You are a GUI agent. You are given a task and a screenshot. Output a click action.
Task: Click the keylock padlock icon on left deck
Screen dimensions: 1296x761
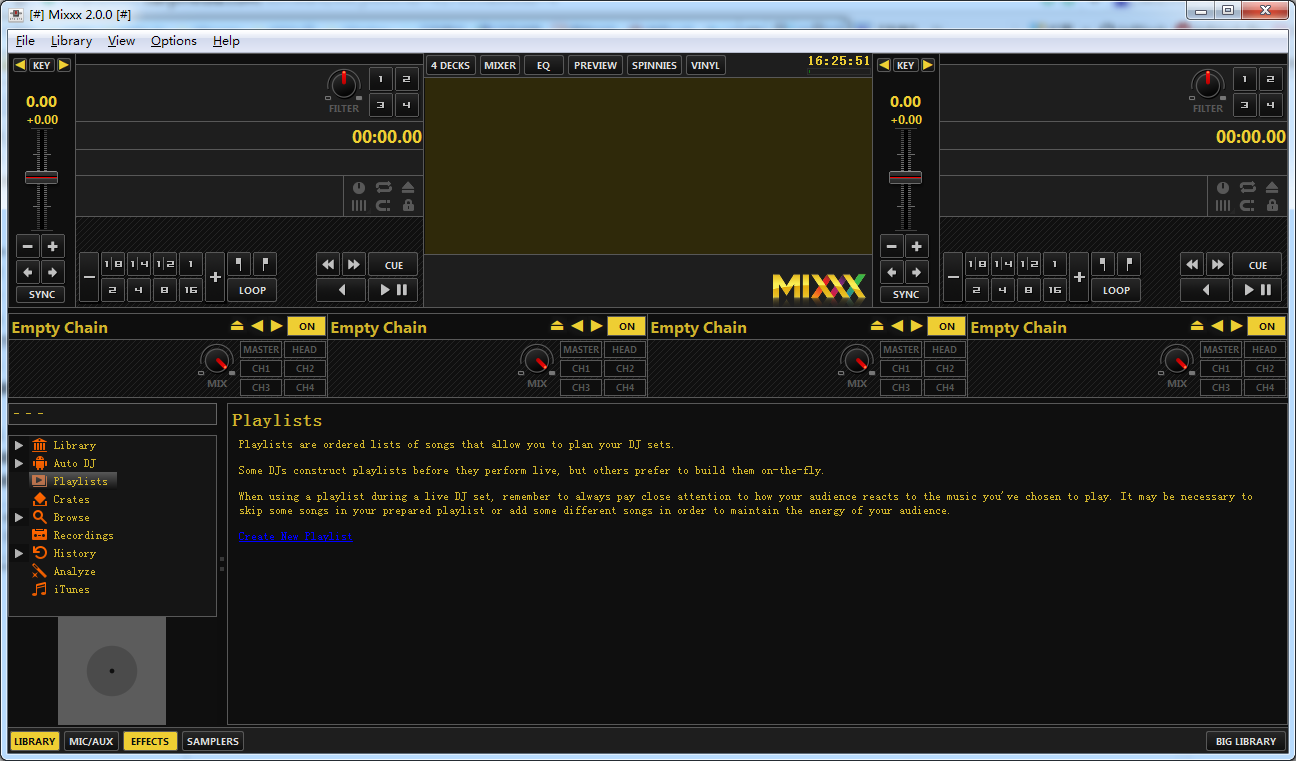point(408,205)
